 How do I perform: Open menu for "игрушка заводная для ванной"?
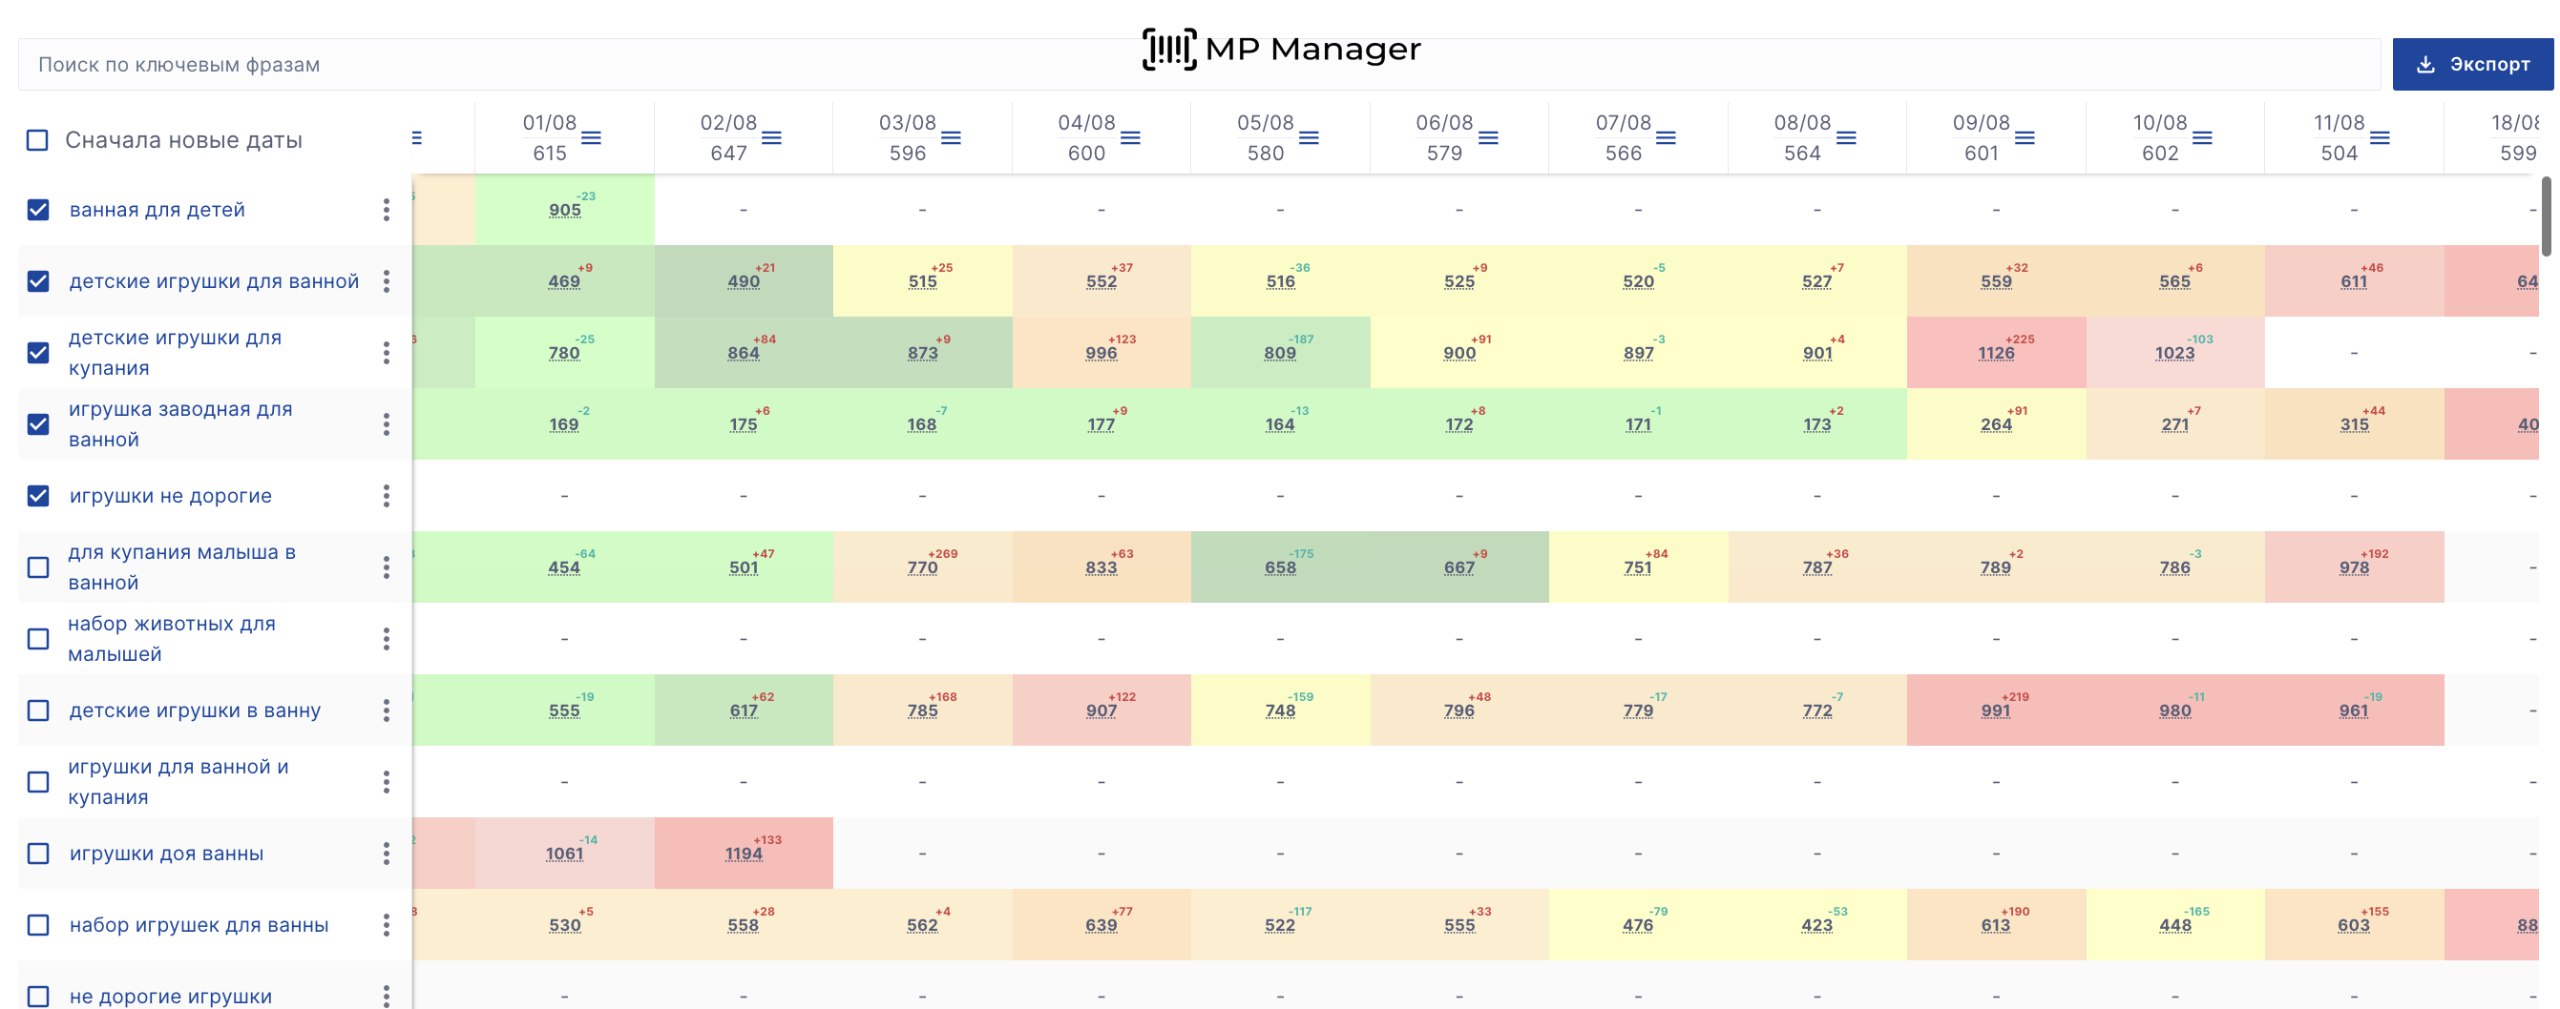coord(386,425)
